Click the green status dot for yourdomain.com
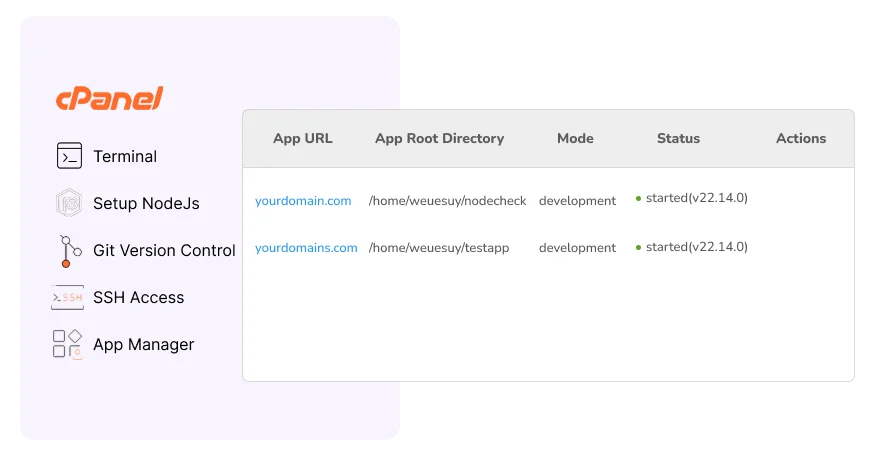Viewport: 874px width, 463px height. 638,199
